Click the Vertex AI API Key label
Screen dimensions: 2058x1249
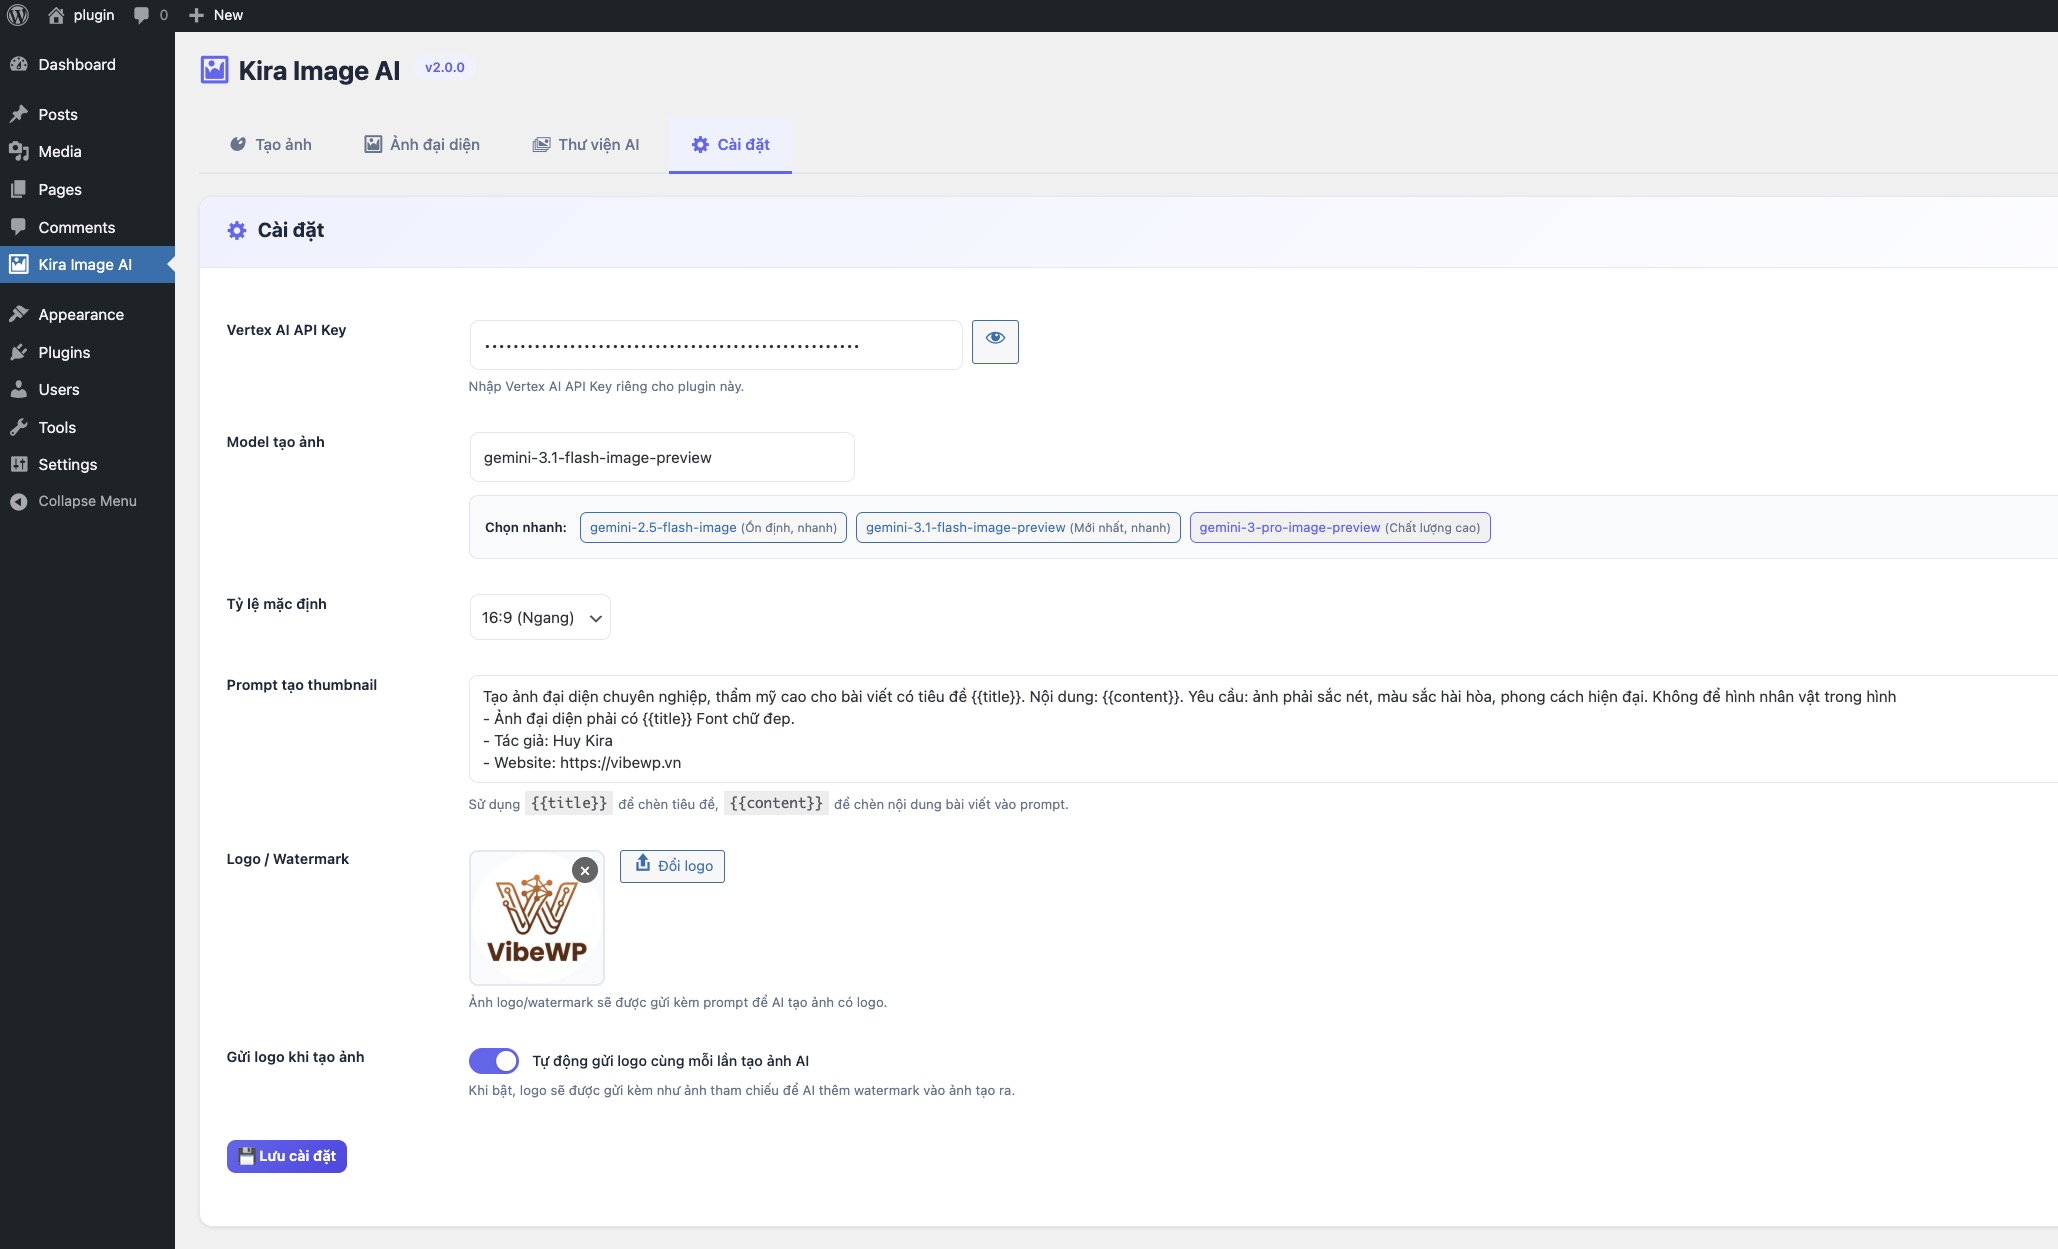coord(286,330)
